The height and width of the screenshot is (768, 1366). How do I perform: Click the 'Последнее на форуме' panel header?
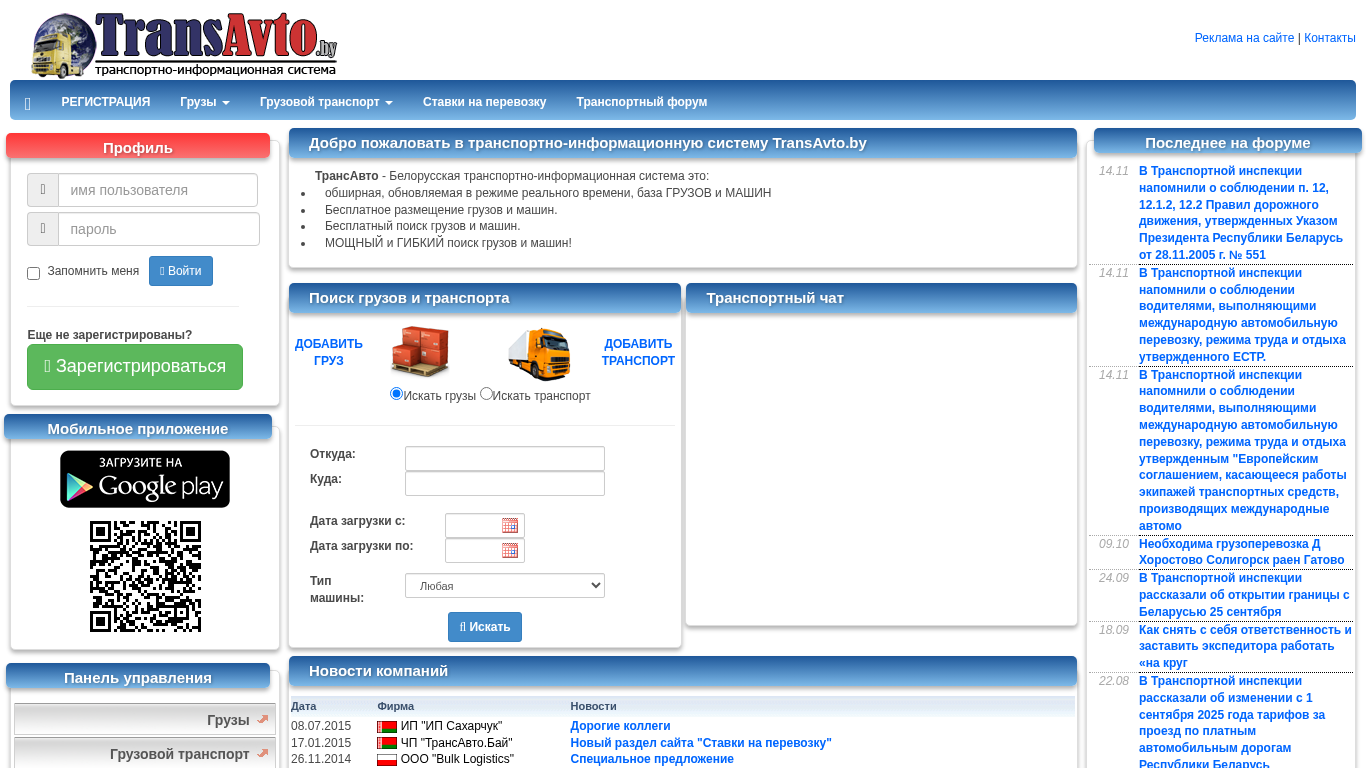click(1228, 143)
